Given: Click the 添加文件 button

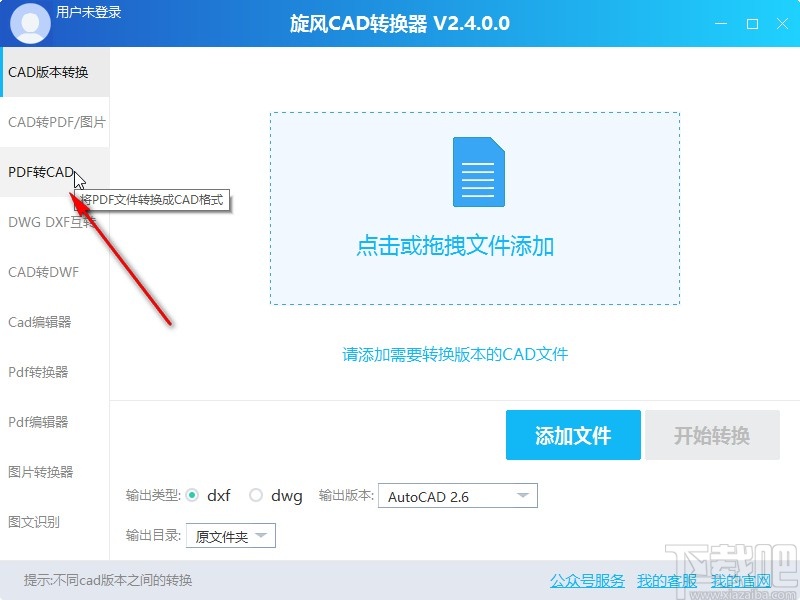Looking at the screenshot, I should click(573, 435).
